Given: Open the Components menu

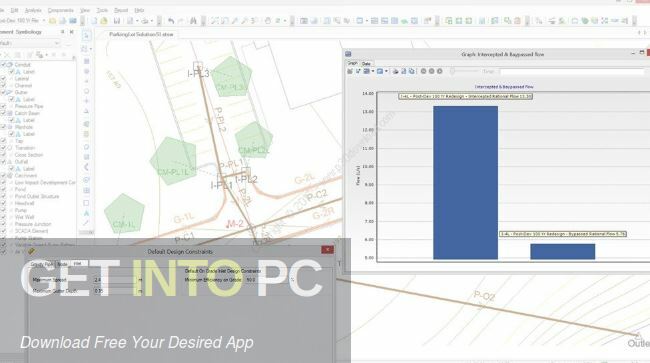Looking at the screenshot, I should [61, 10].
